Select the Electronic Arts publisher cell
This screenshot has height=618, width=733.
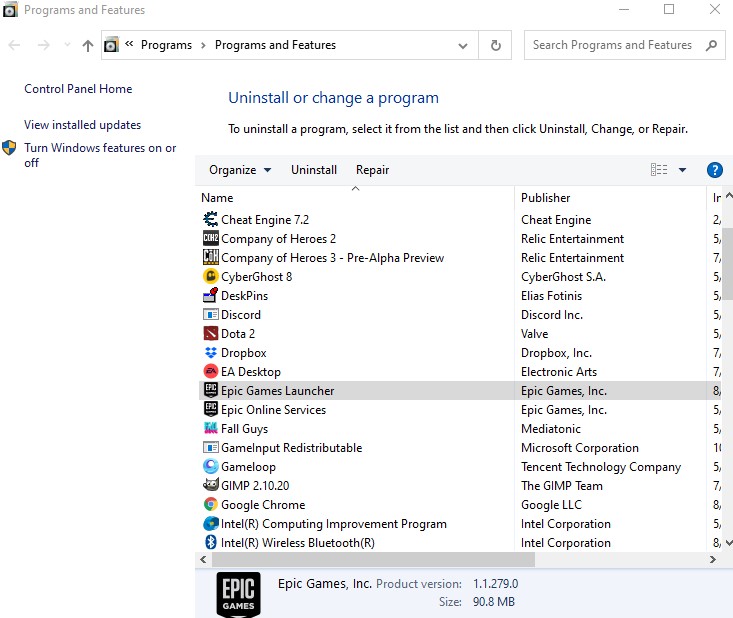tap(559, 372)
